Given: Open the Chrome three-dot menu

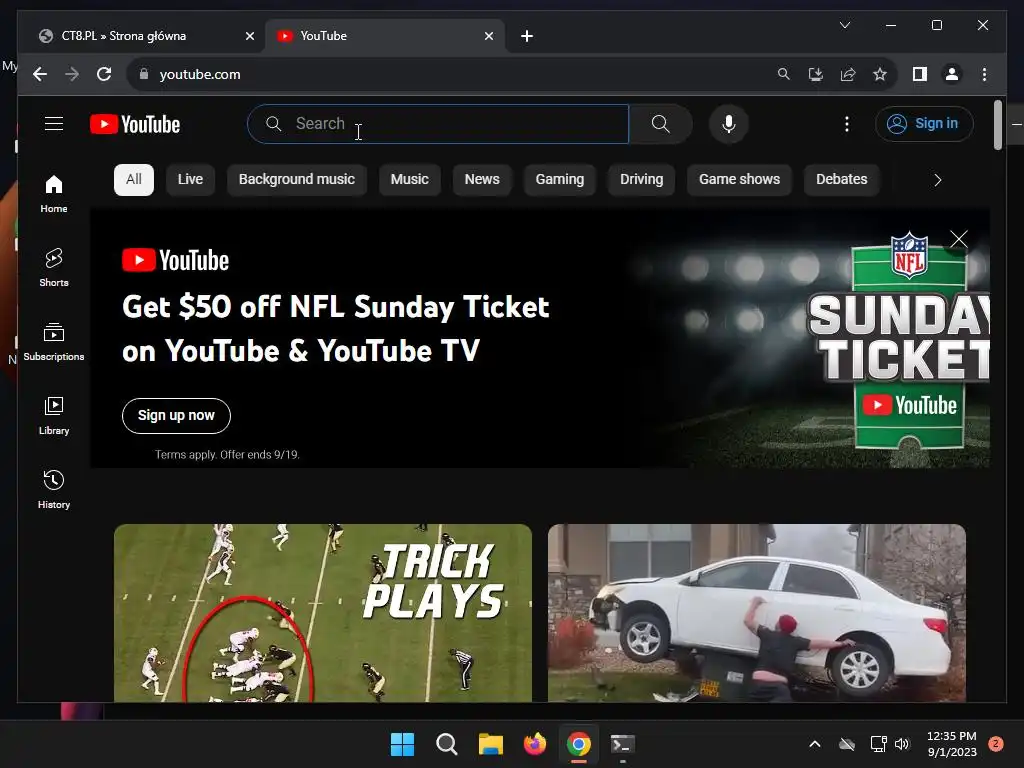Looking at the screenshot, I should (x=984, y=74).
